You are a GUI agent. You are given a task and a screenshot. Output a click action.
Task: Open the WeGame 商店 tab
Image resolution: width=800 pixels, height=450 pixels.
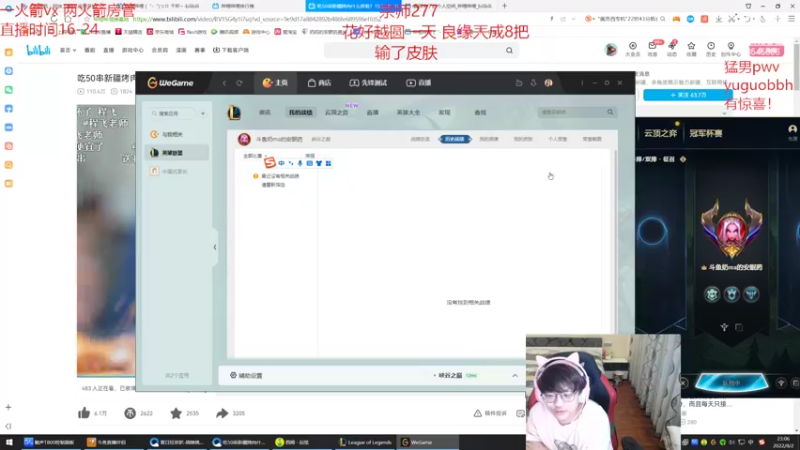[x=319, y=83]
